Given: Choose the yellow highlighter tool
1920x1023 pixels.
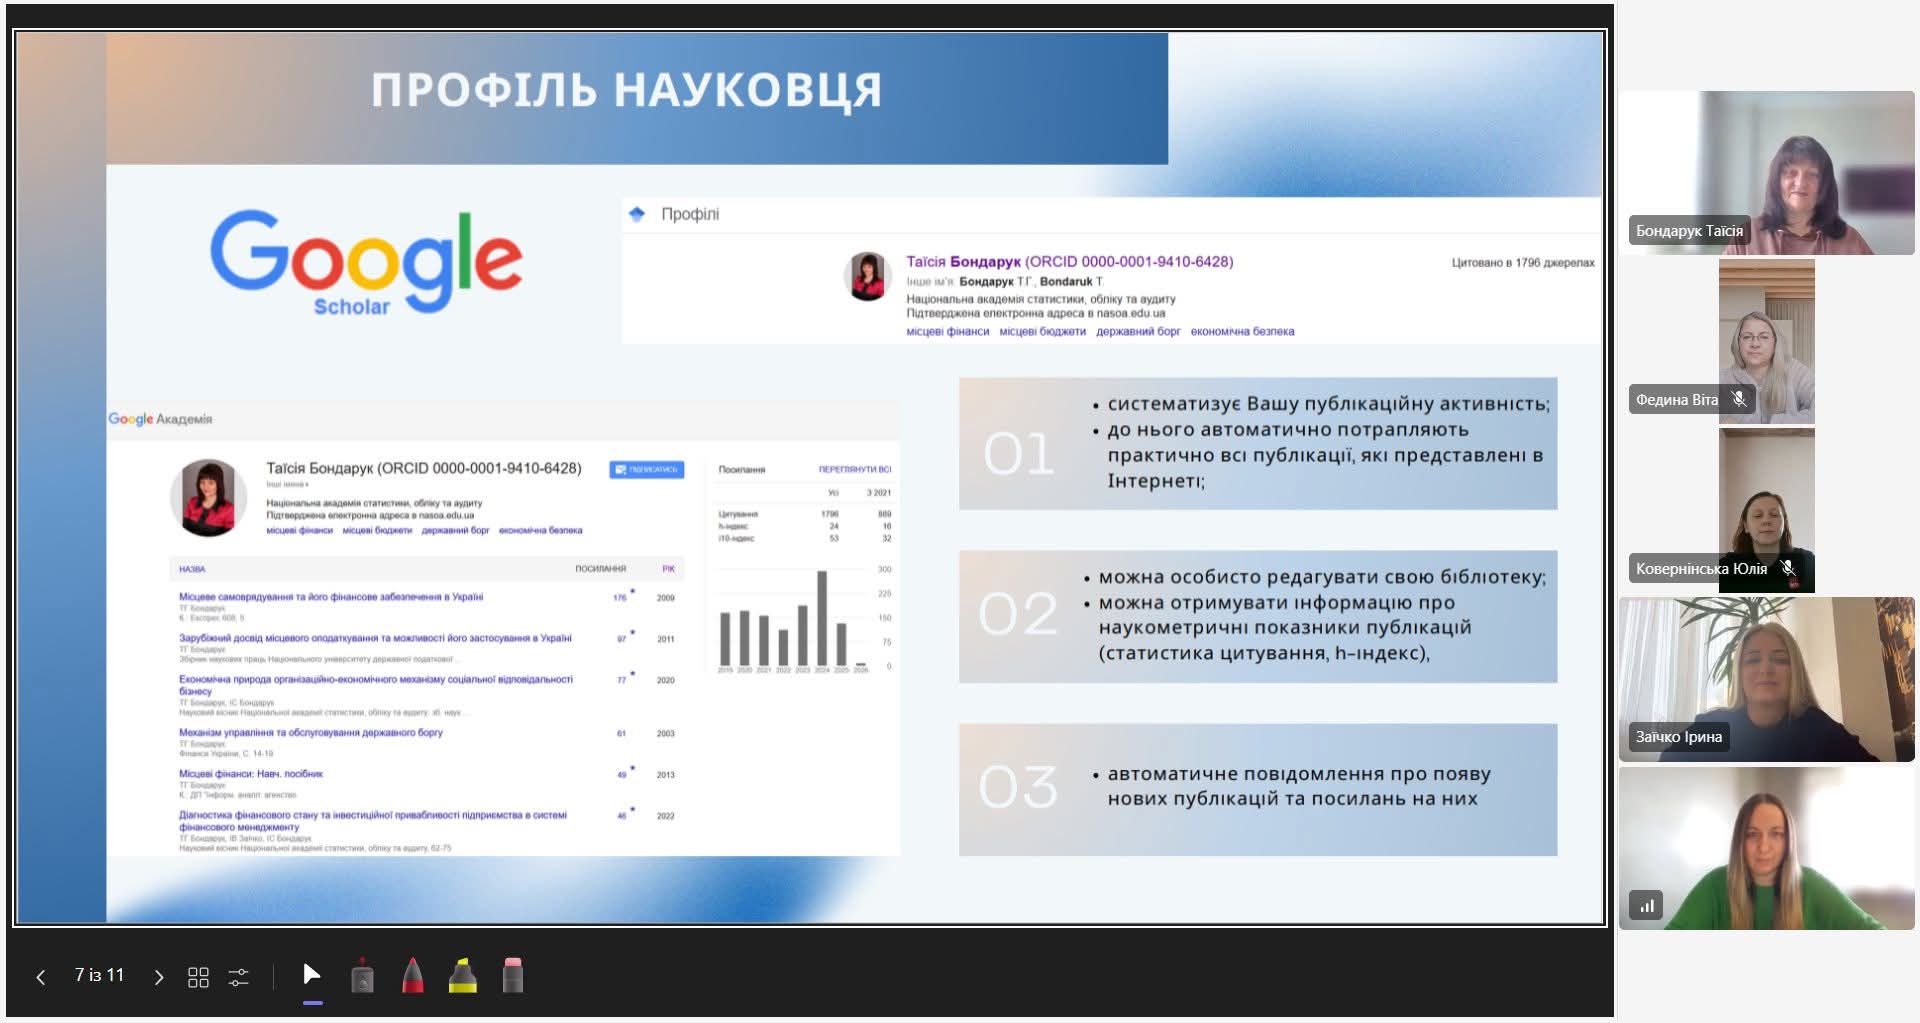Looking at the screenshot, I should pos(462,976).
